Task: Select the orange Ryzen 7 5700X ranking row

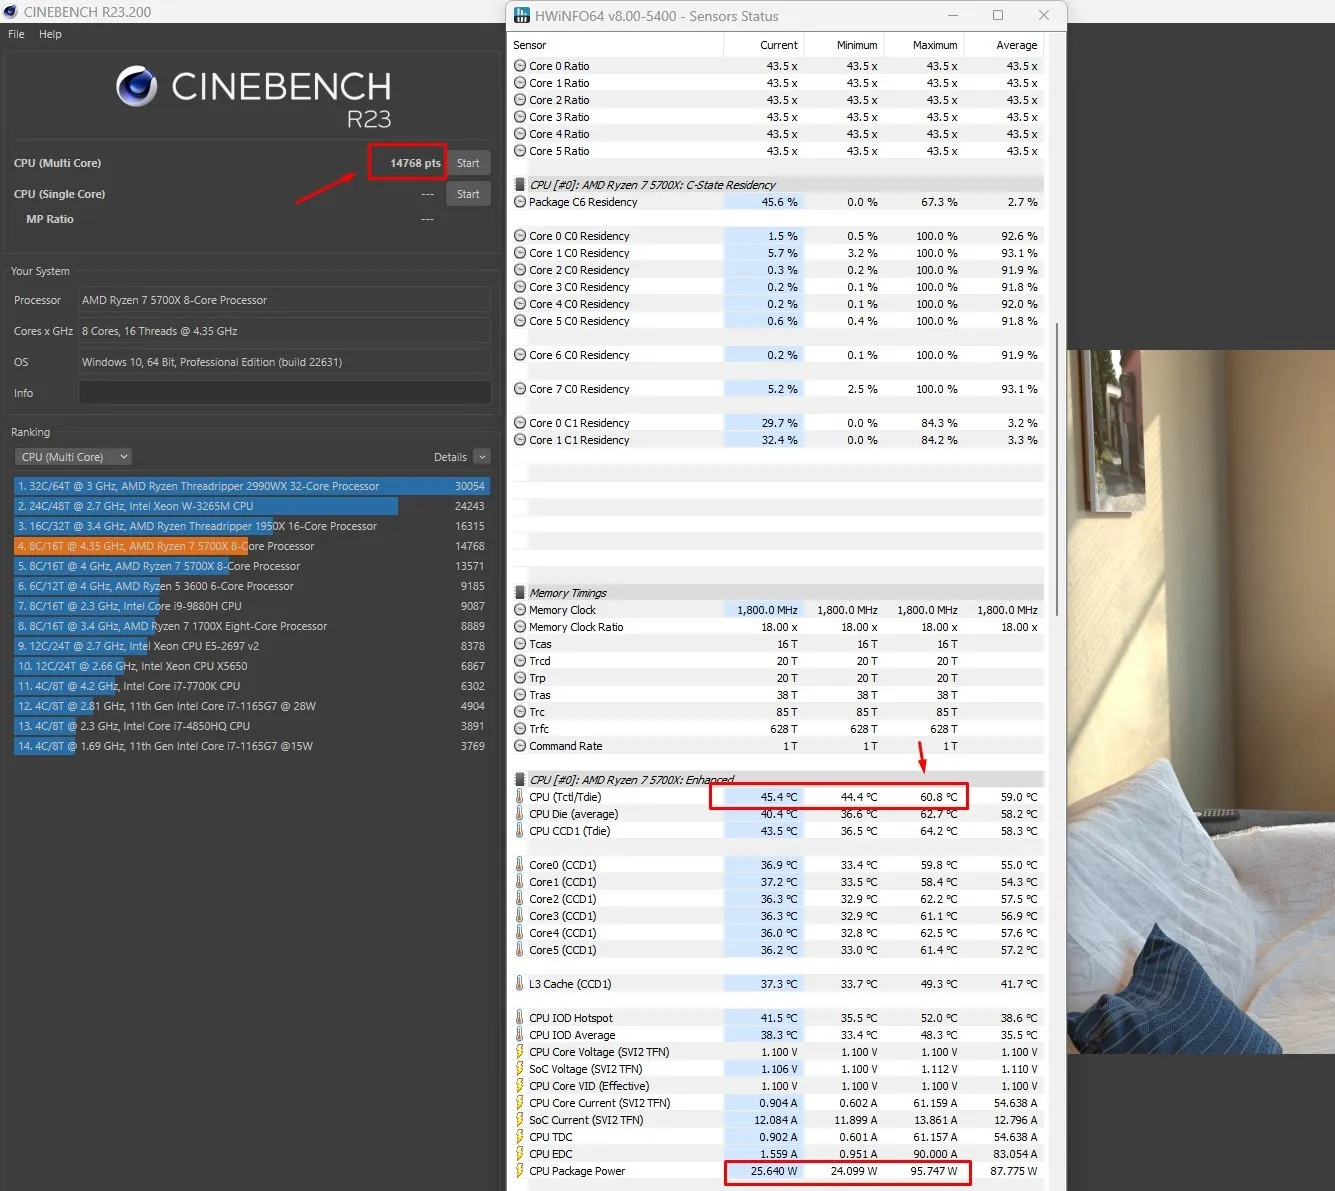Action: coord(251,546)
